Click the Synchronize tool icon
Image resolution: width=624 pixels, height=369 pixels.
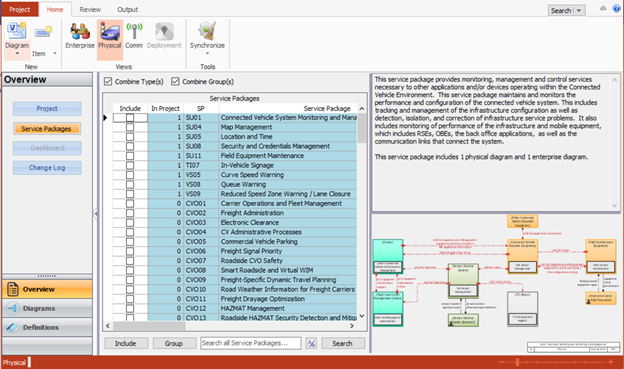coord(207,31)
